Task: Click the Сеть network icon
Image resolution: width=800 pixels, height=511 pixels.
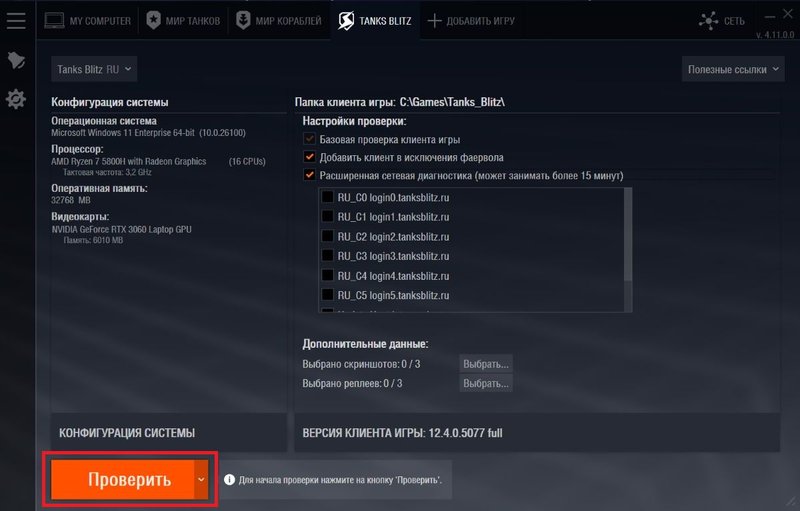Action: pos(708,21)
